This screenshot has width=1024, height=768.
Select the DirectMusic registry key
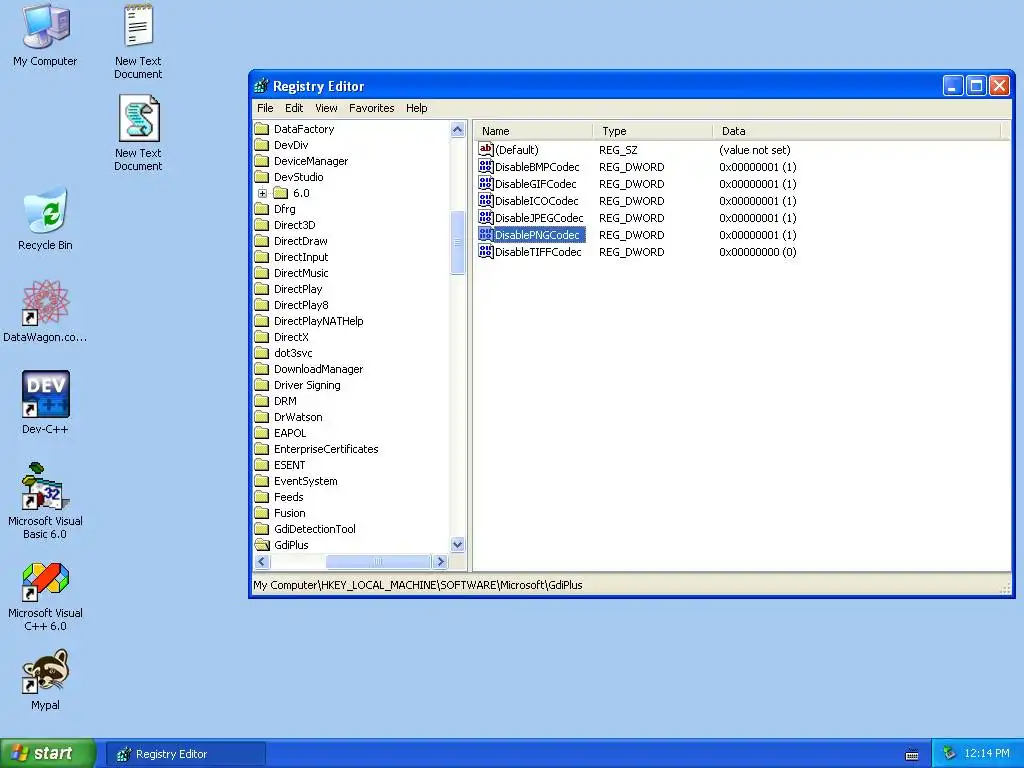click(x=301, y=273)
